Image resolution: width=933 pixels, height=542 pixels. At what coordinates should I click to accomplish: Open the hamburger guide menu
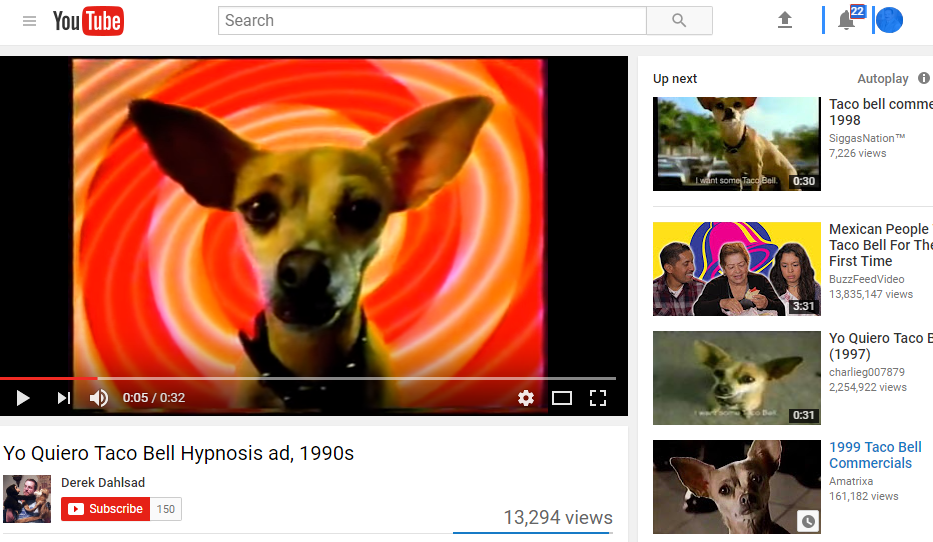tap(29, 21)
